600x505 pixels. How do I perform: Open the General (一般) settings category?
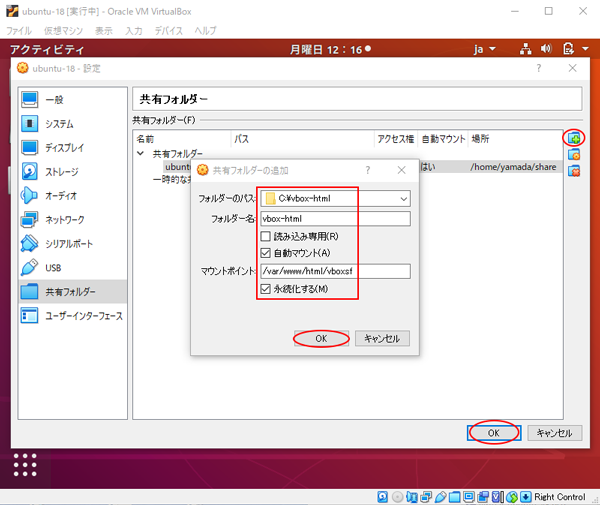click(73, 100)
